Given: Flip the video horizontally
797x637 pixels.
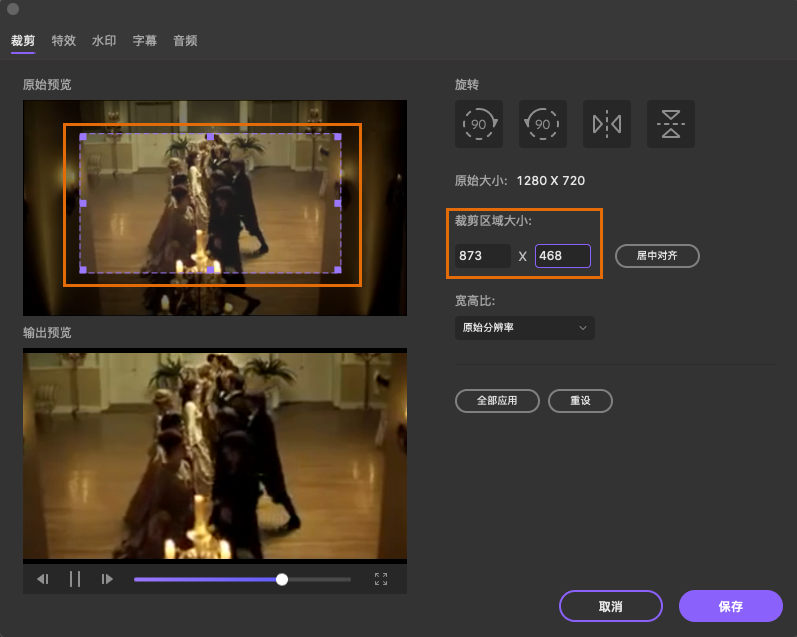Looking at the screenshot, I should (x=607, y=124).
